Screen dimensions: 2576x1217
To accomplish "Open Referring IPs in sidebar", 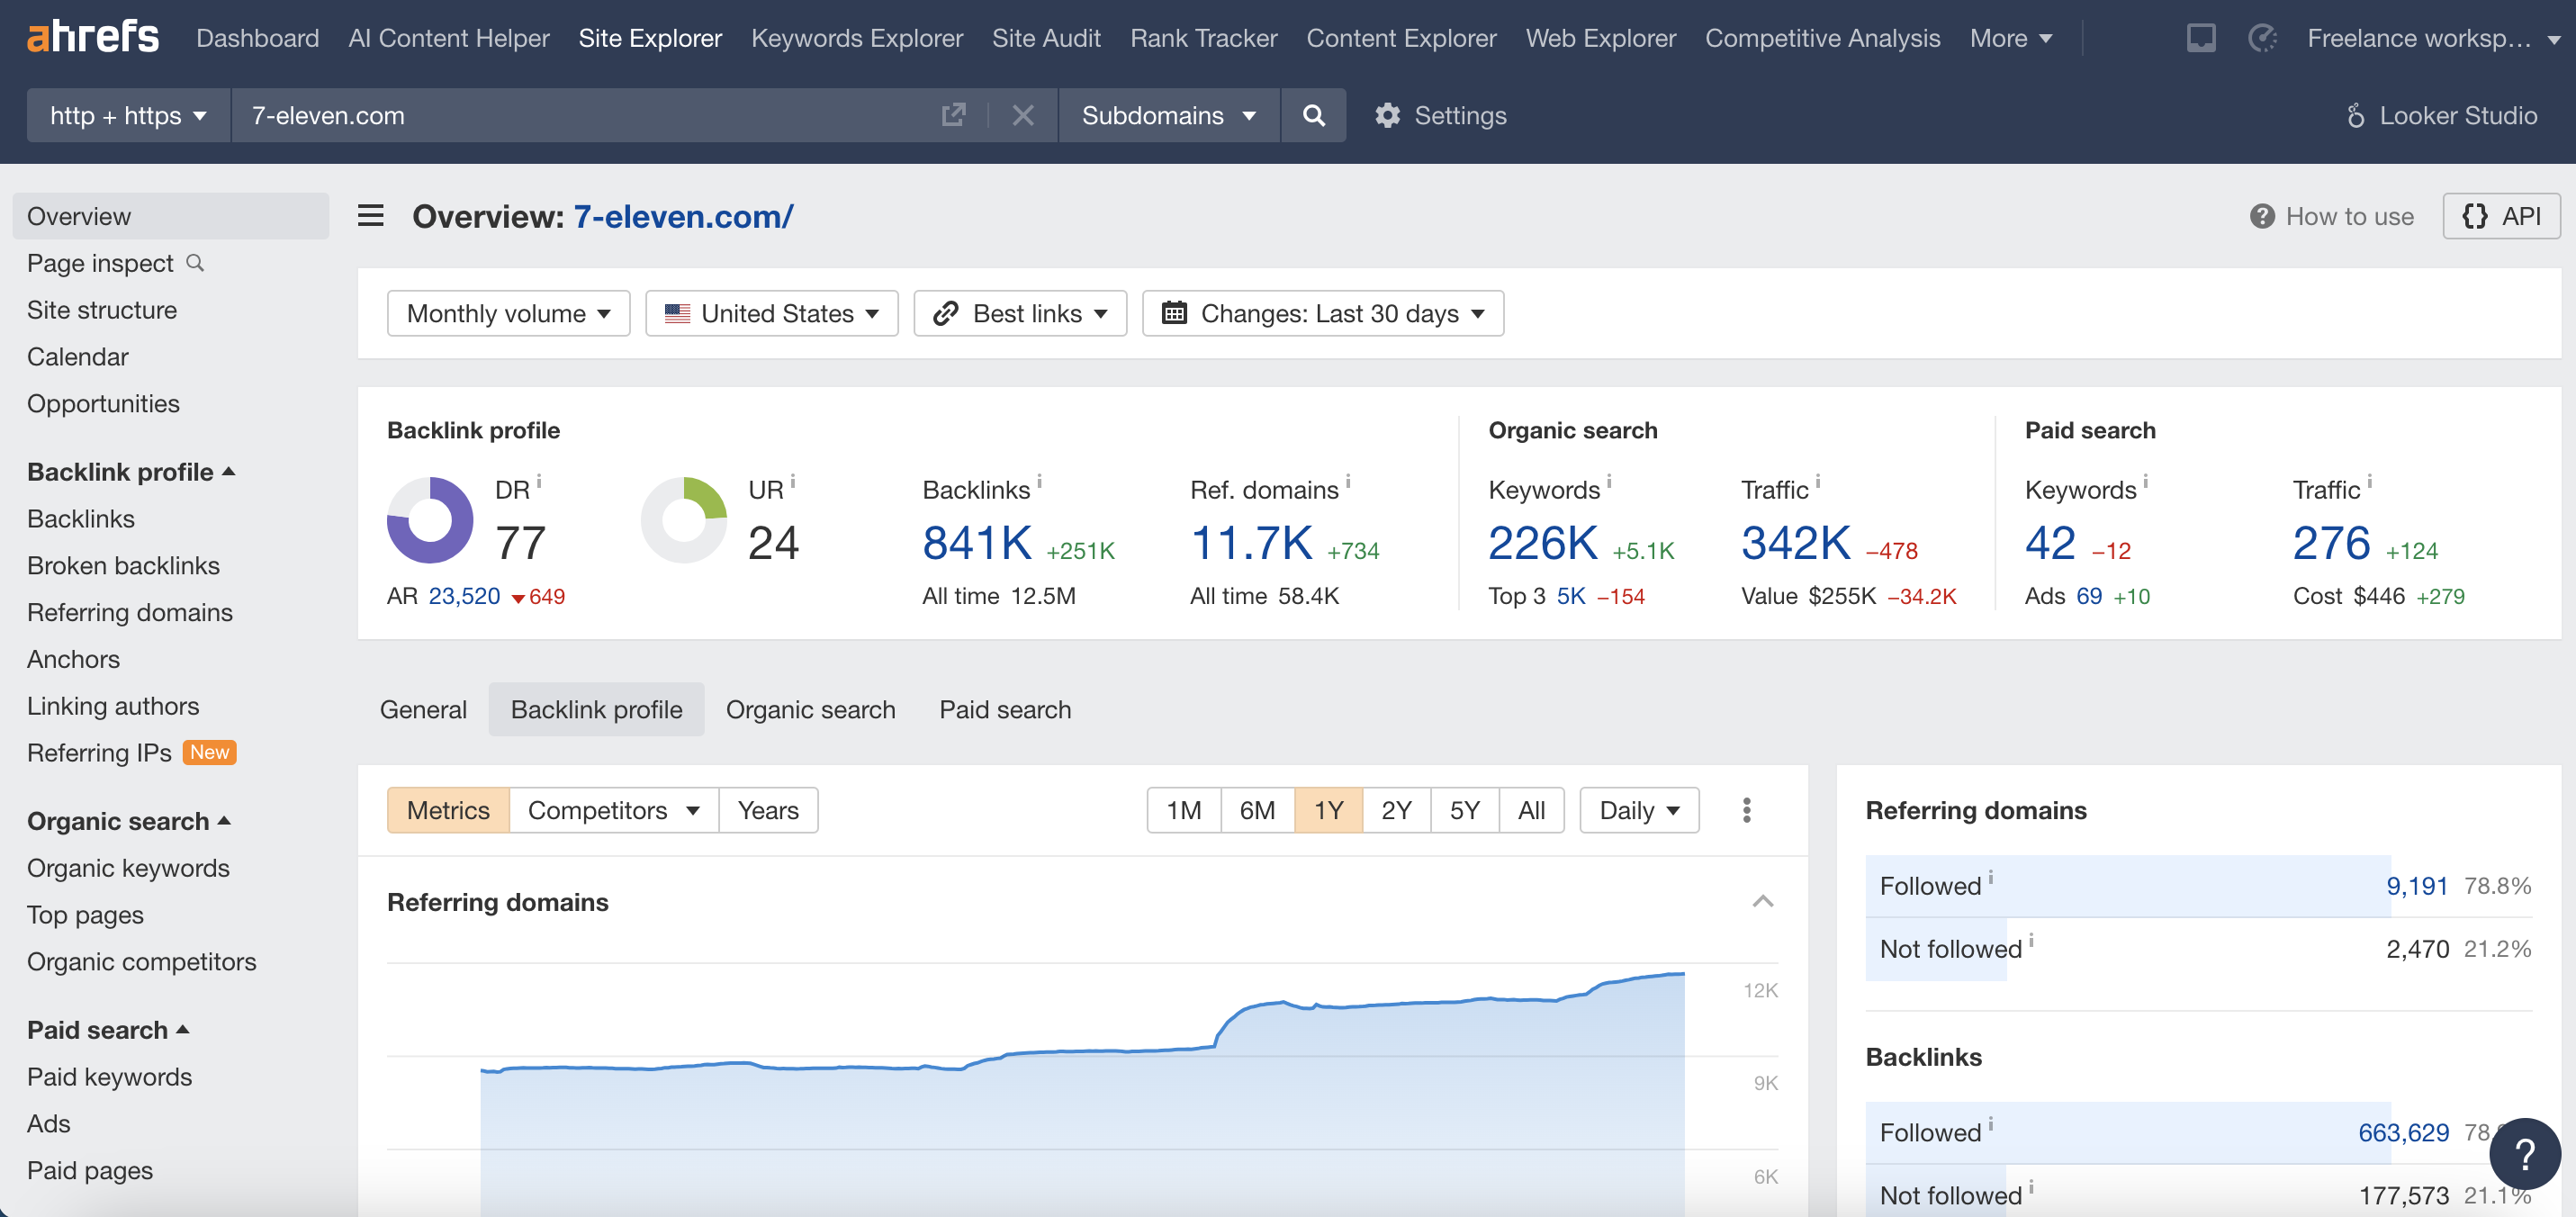I will pyautogui.click(x=99, y=752).
